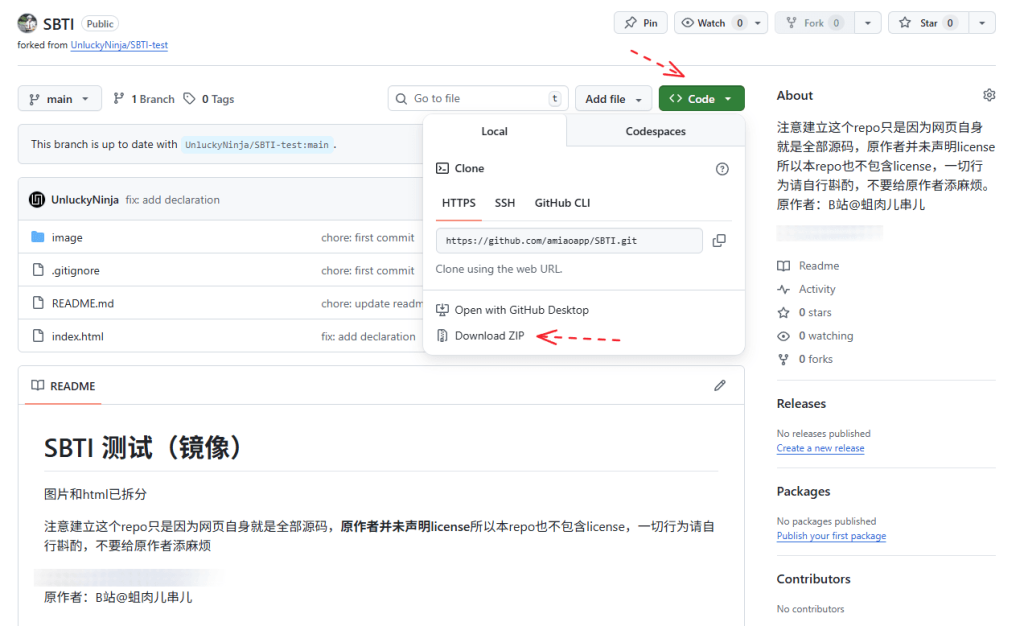Click the help icon beside Clone

click(722, 169)
